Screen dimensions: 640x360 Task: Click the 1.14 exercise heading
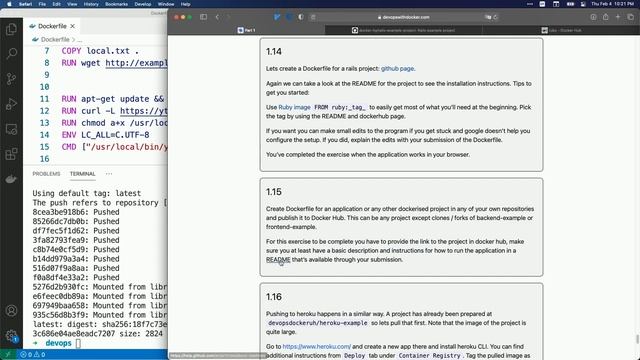click(273, 52)
